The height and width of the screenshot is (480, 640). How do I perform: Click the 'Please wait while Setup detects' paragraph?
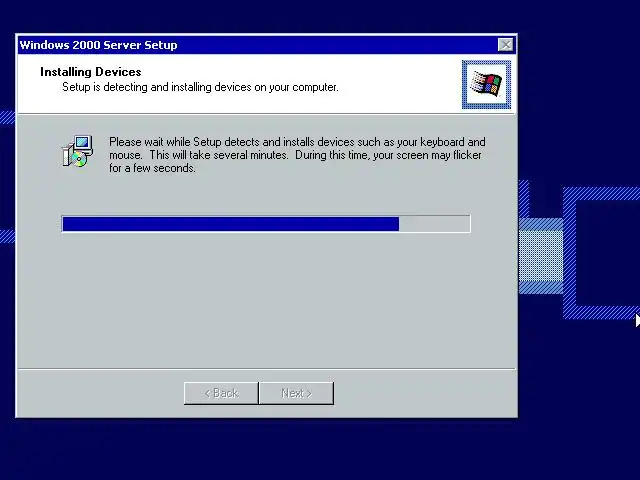(x=297, y=155)
